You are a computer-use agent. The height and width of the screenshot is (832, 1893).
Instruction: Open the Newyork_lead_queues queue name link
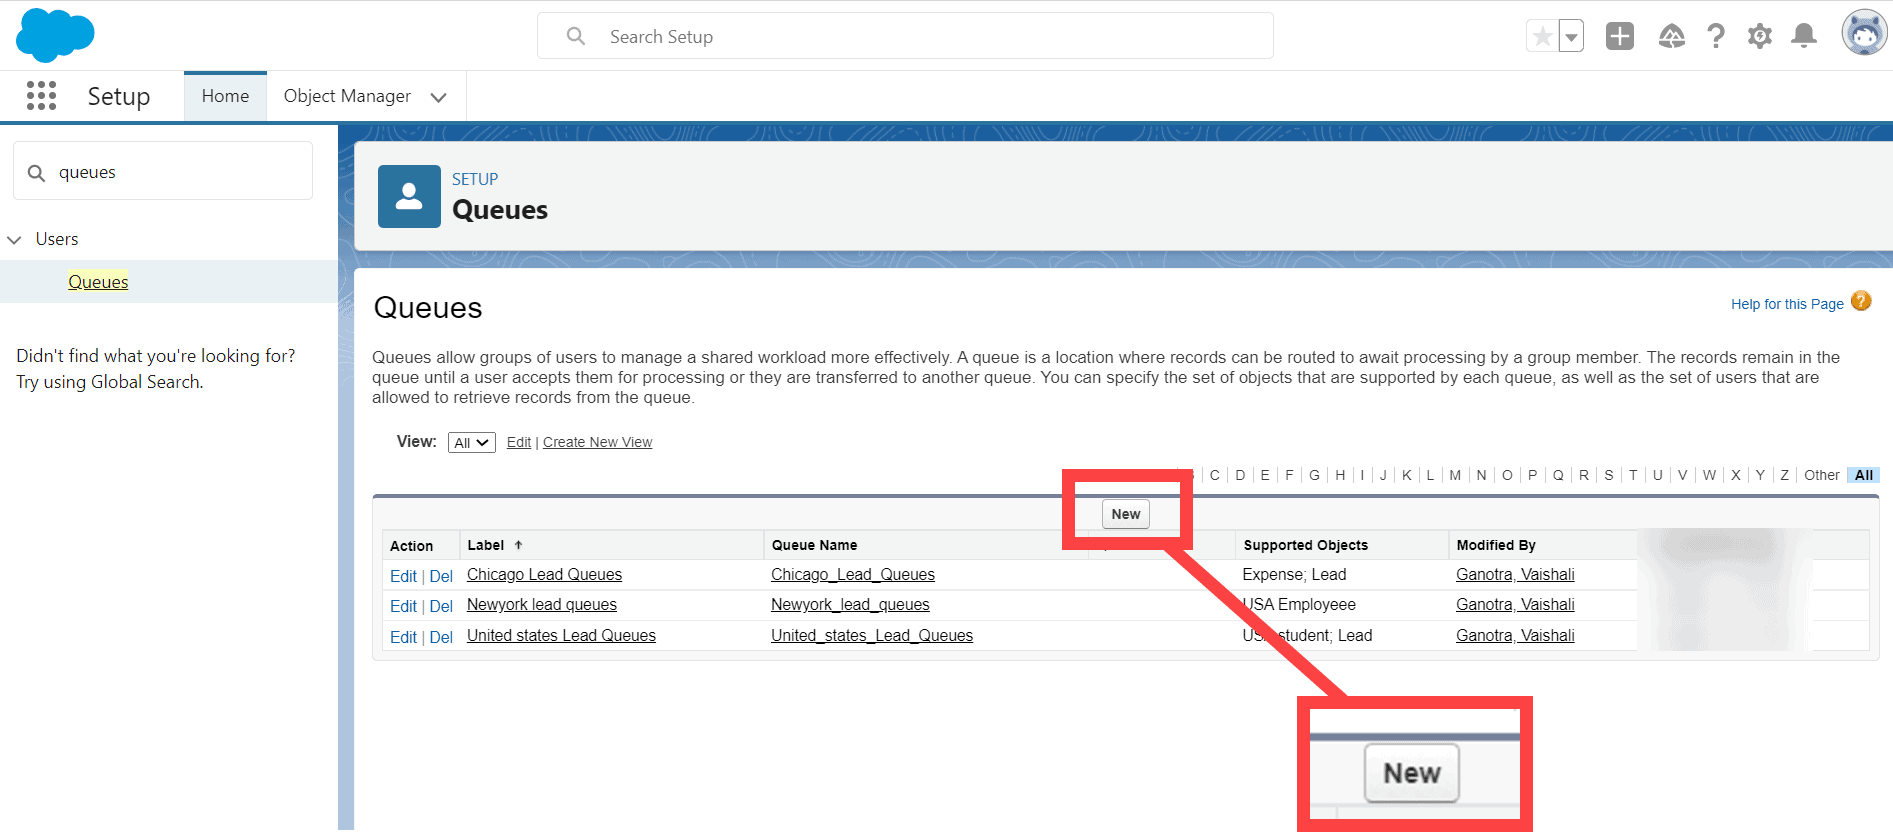tap(850, 604)
